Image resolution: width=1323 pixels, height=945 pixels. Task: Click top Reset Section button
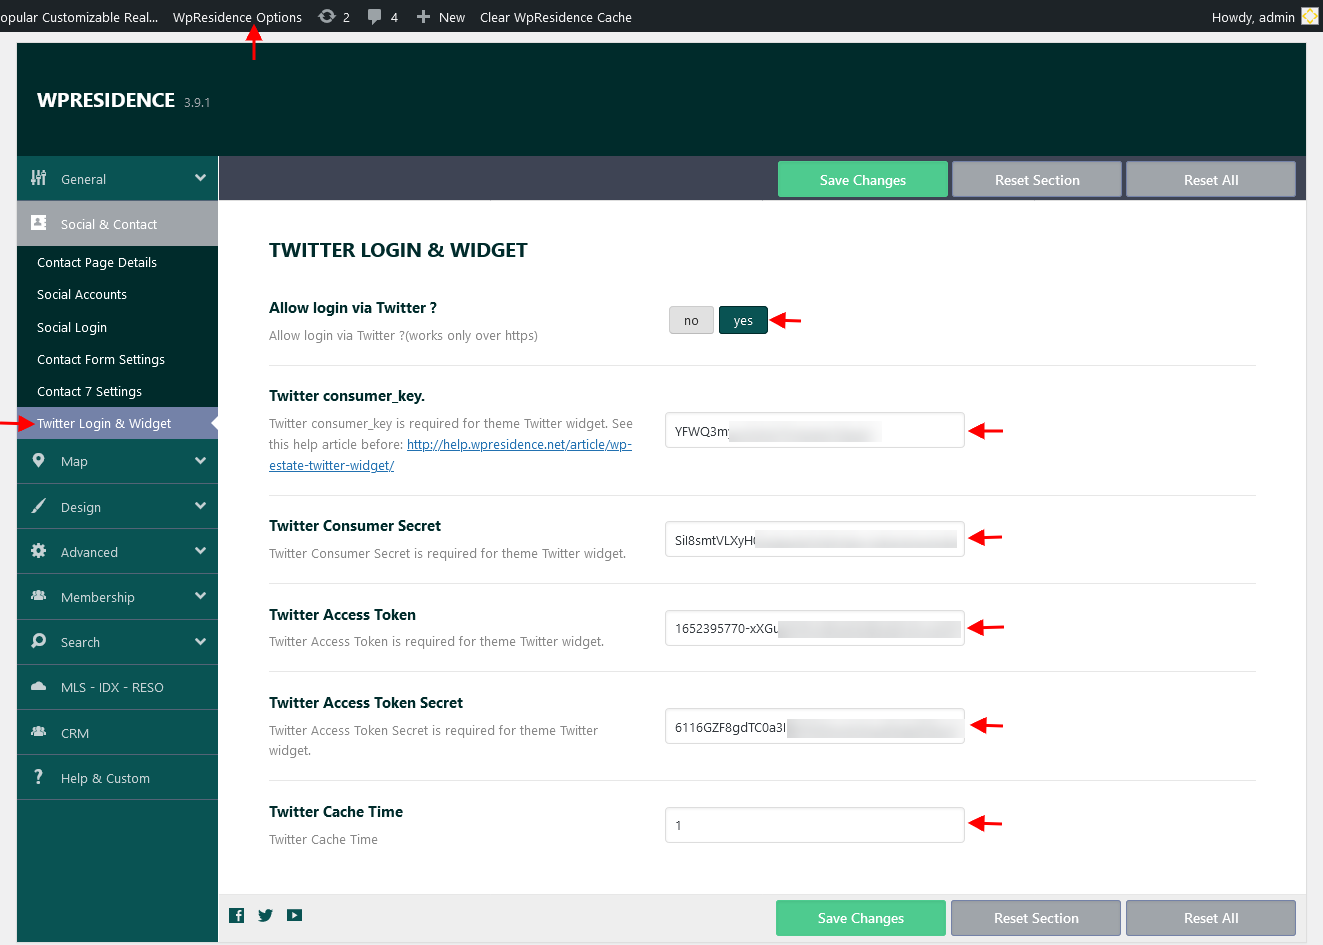(x=1037, y=180)
